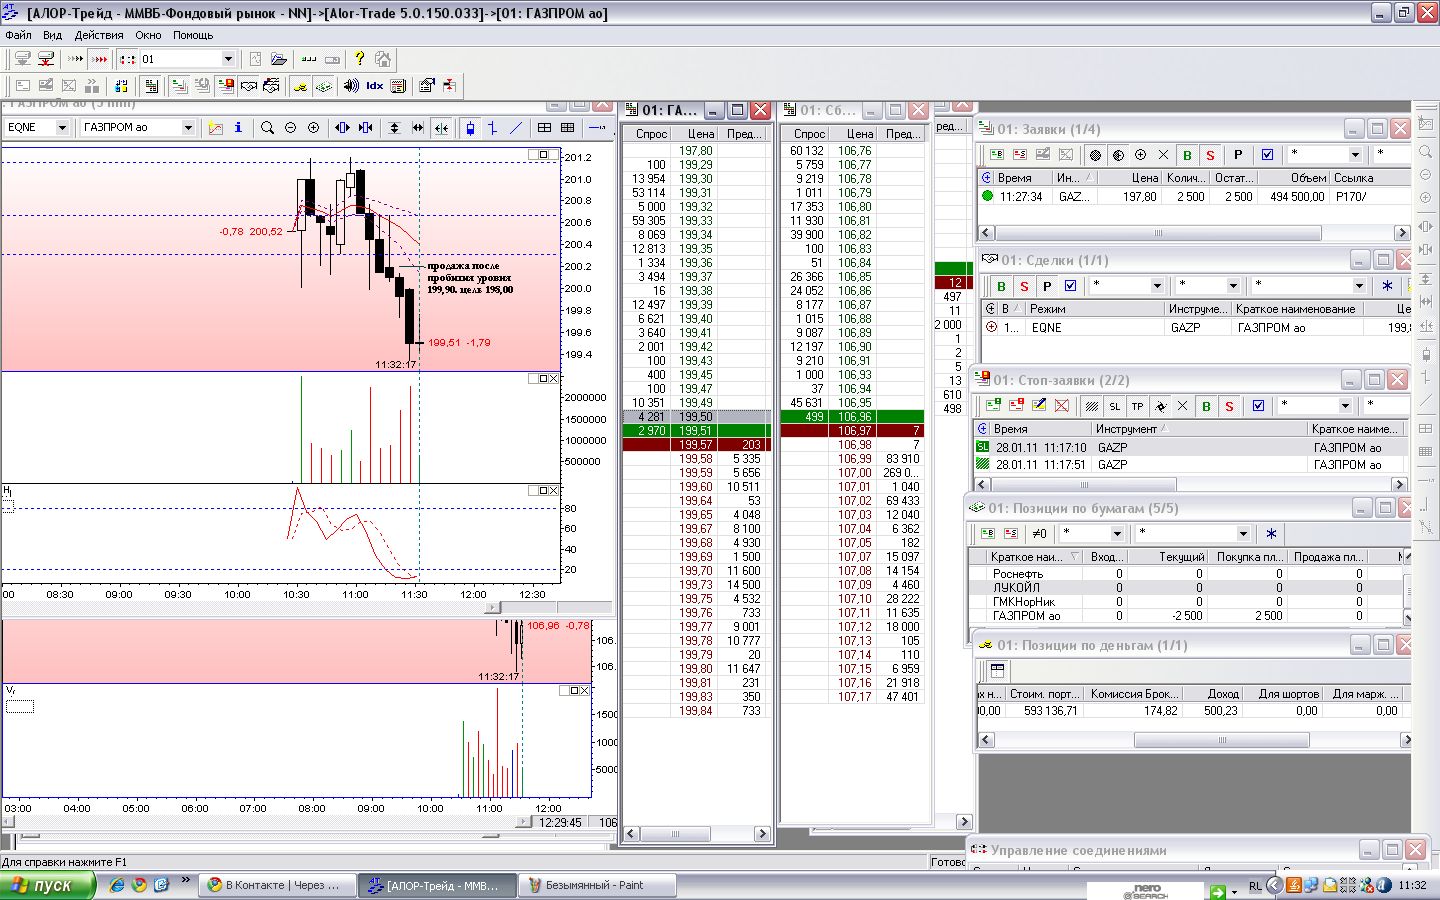Click the candlestick chart type icon

[470, 128]
